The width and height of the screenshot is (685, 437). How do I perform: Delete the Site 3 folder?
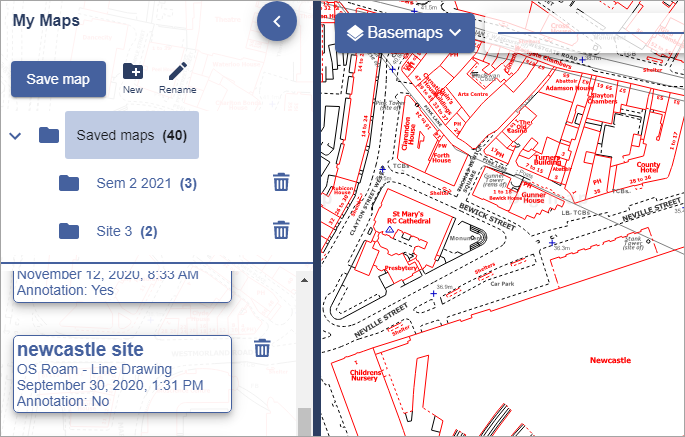tap(281, 230)
